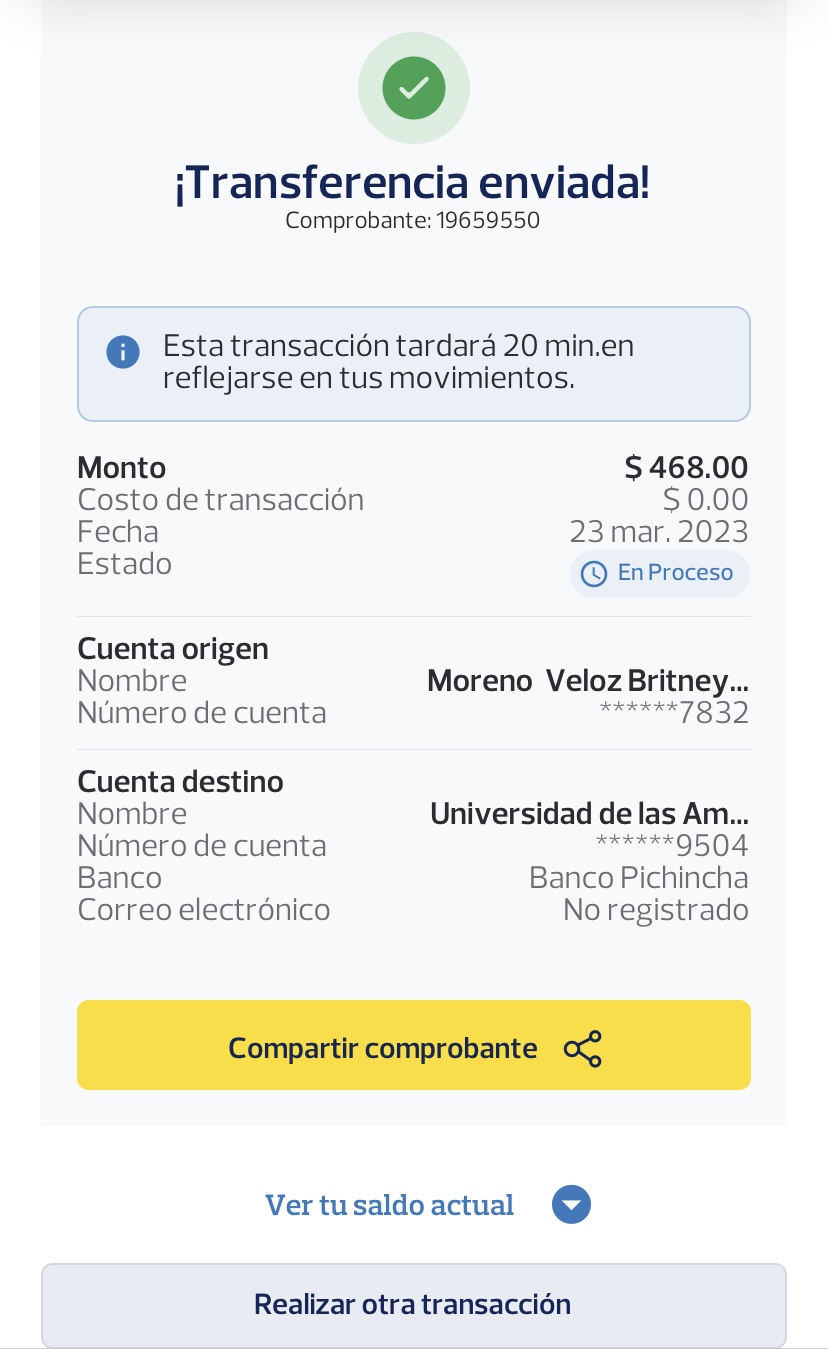Tap the Compartir comprobante button
The height and width of the screenshot is (1349, 828).
[x=413, y=1045]
